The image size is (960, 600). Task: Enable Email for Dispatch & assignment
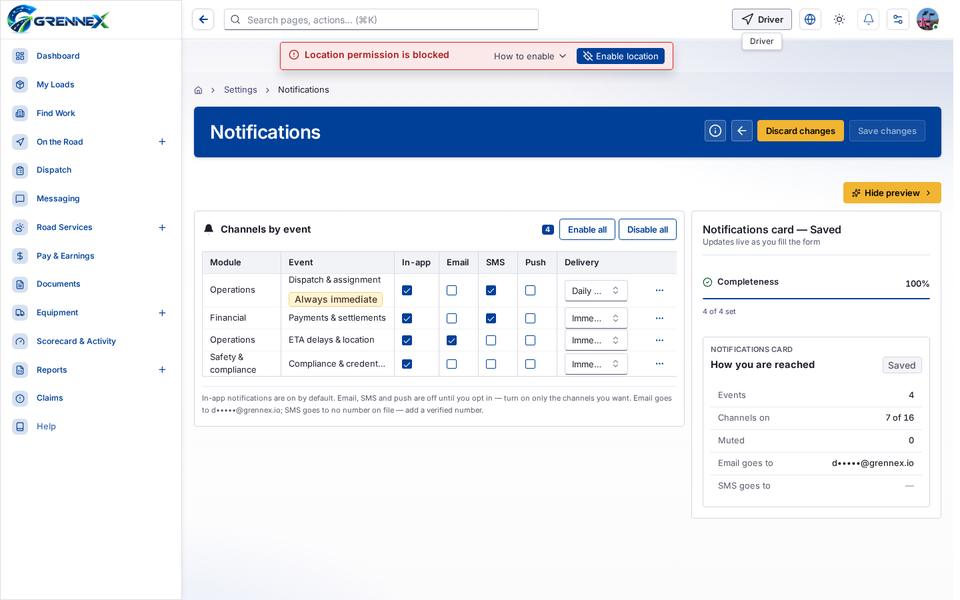click(x=452, y=290)
